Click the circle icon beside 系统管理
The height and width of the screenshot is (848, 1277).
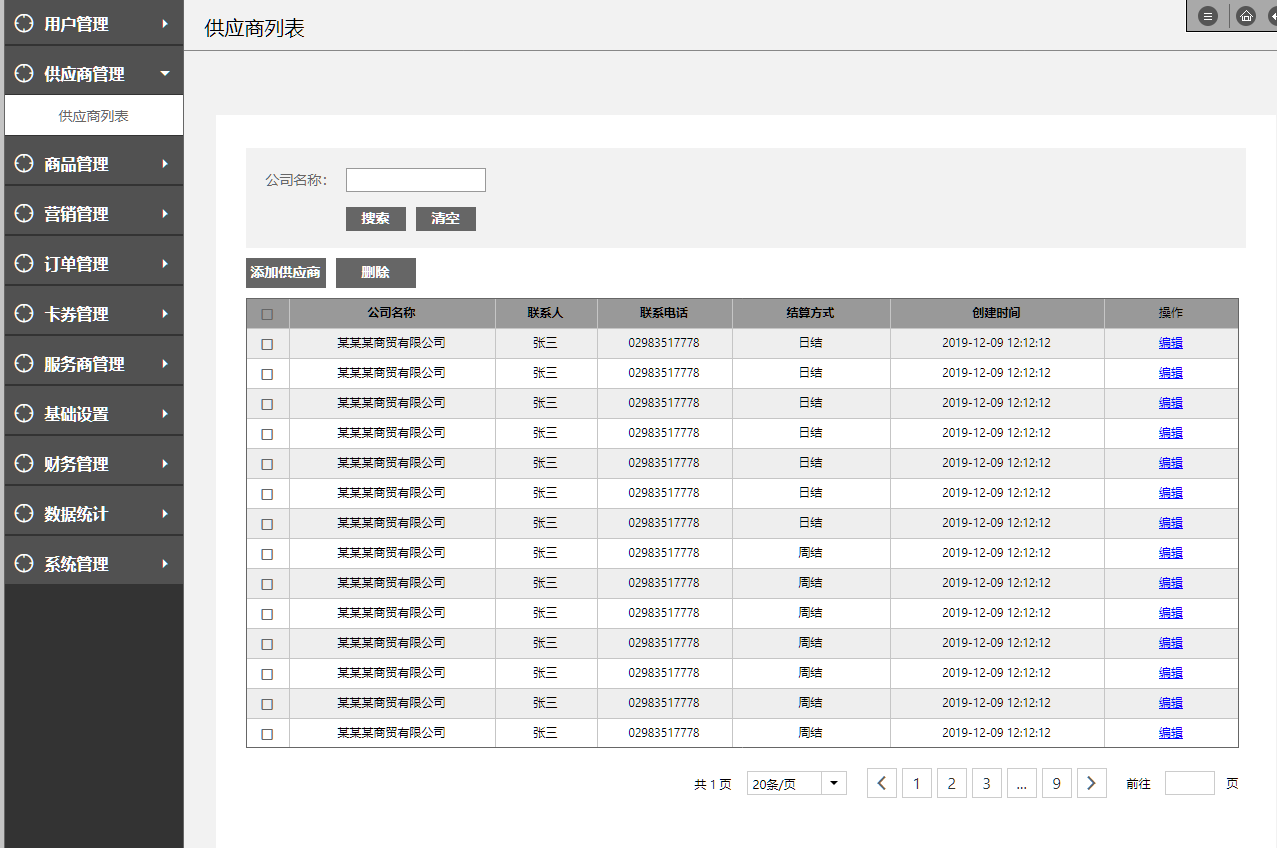coord(24,564)
